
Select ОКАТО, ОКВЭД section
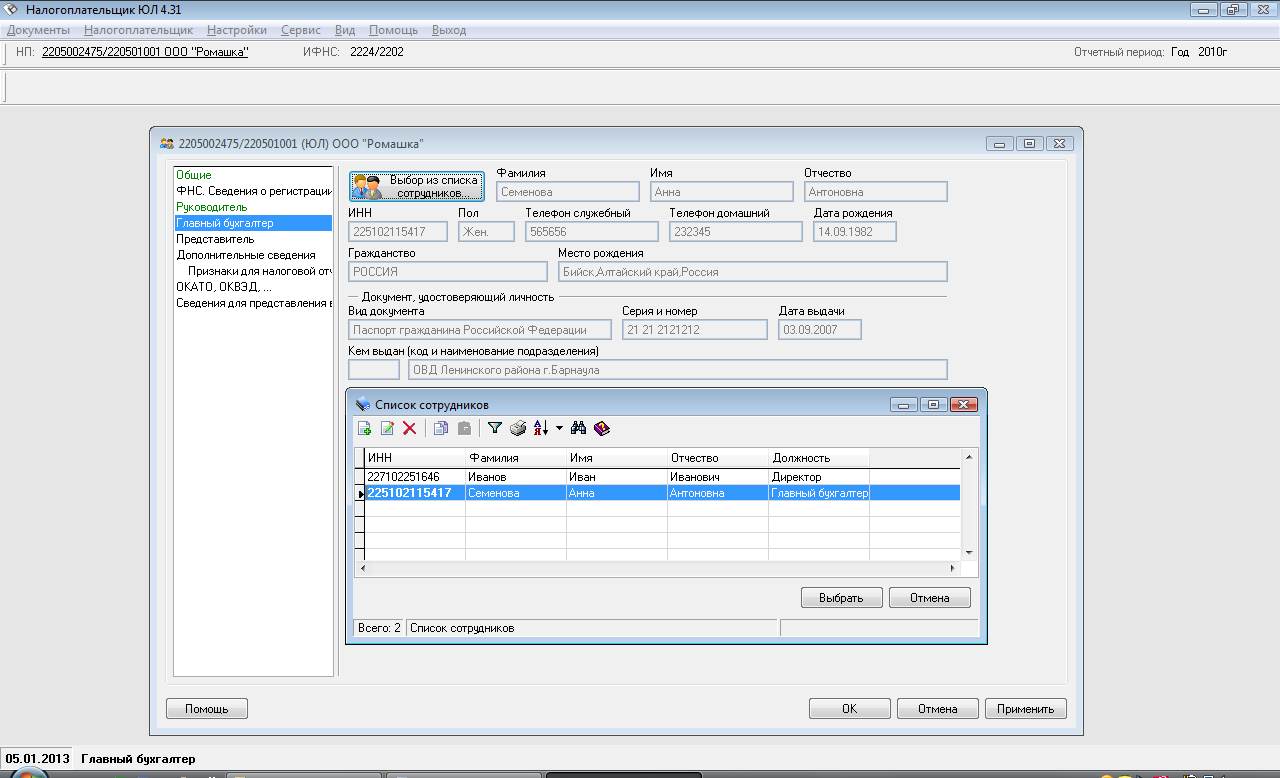coord(224,287)
